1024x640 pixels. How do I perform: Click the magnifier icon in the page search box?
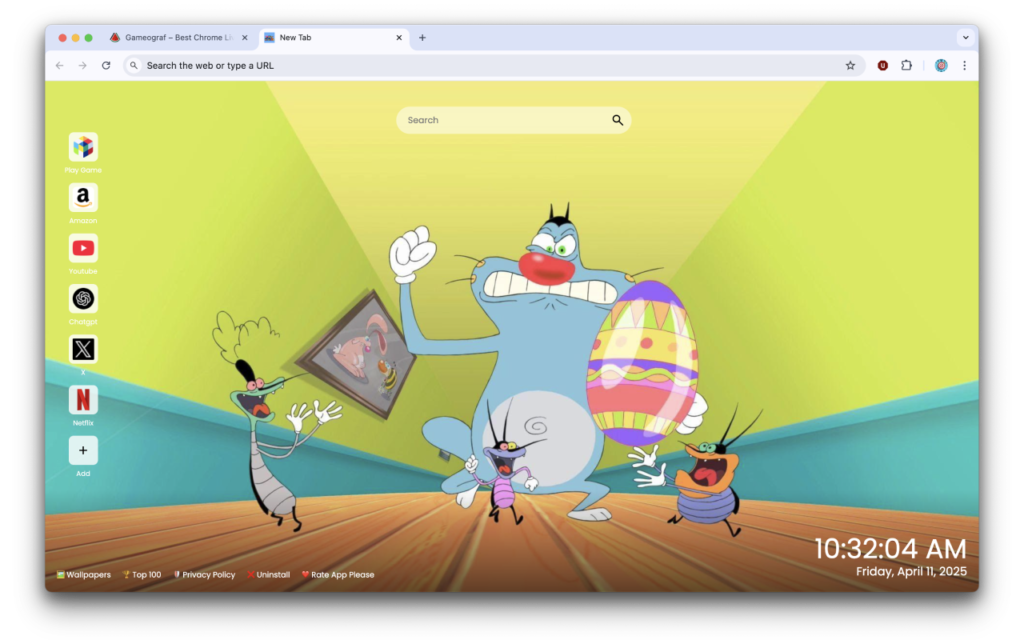pyautogui.click(x=617, y=120)
